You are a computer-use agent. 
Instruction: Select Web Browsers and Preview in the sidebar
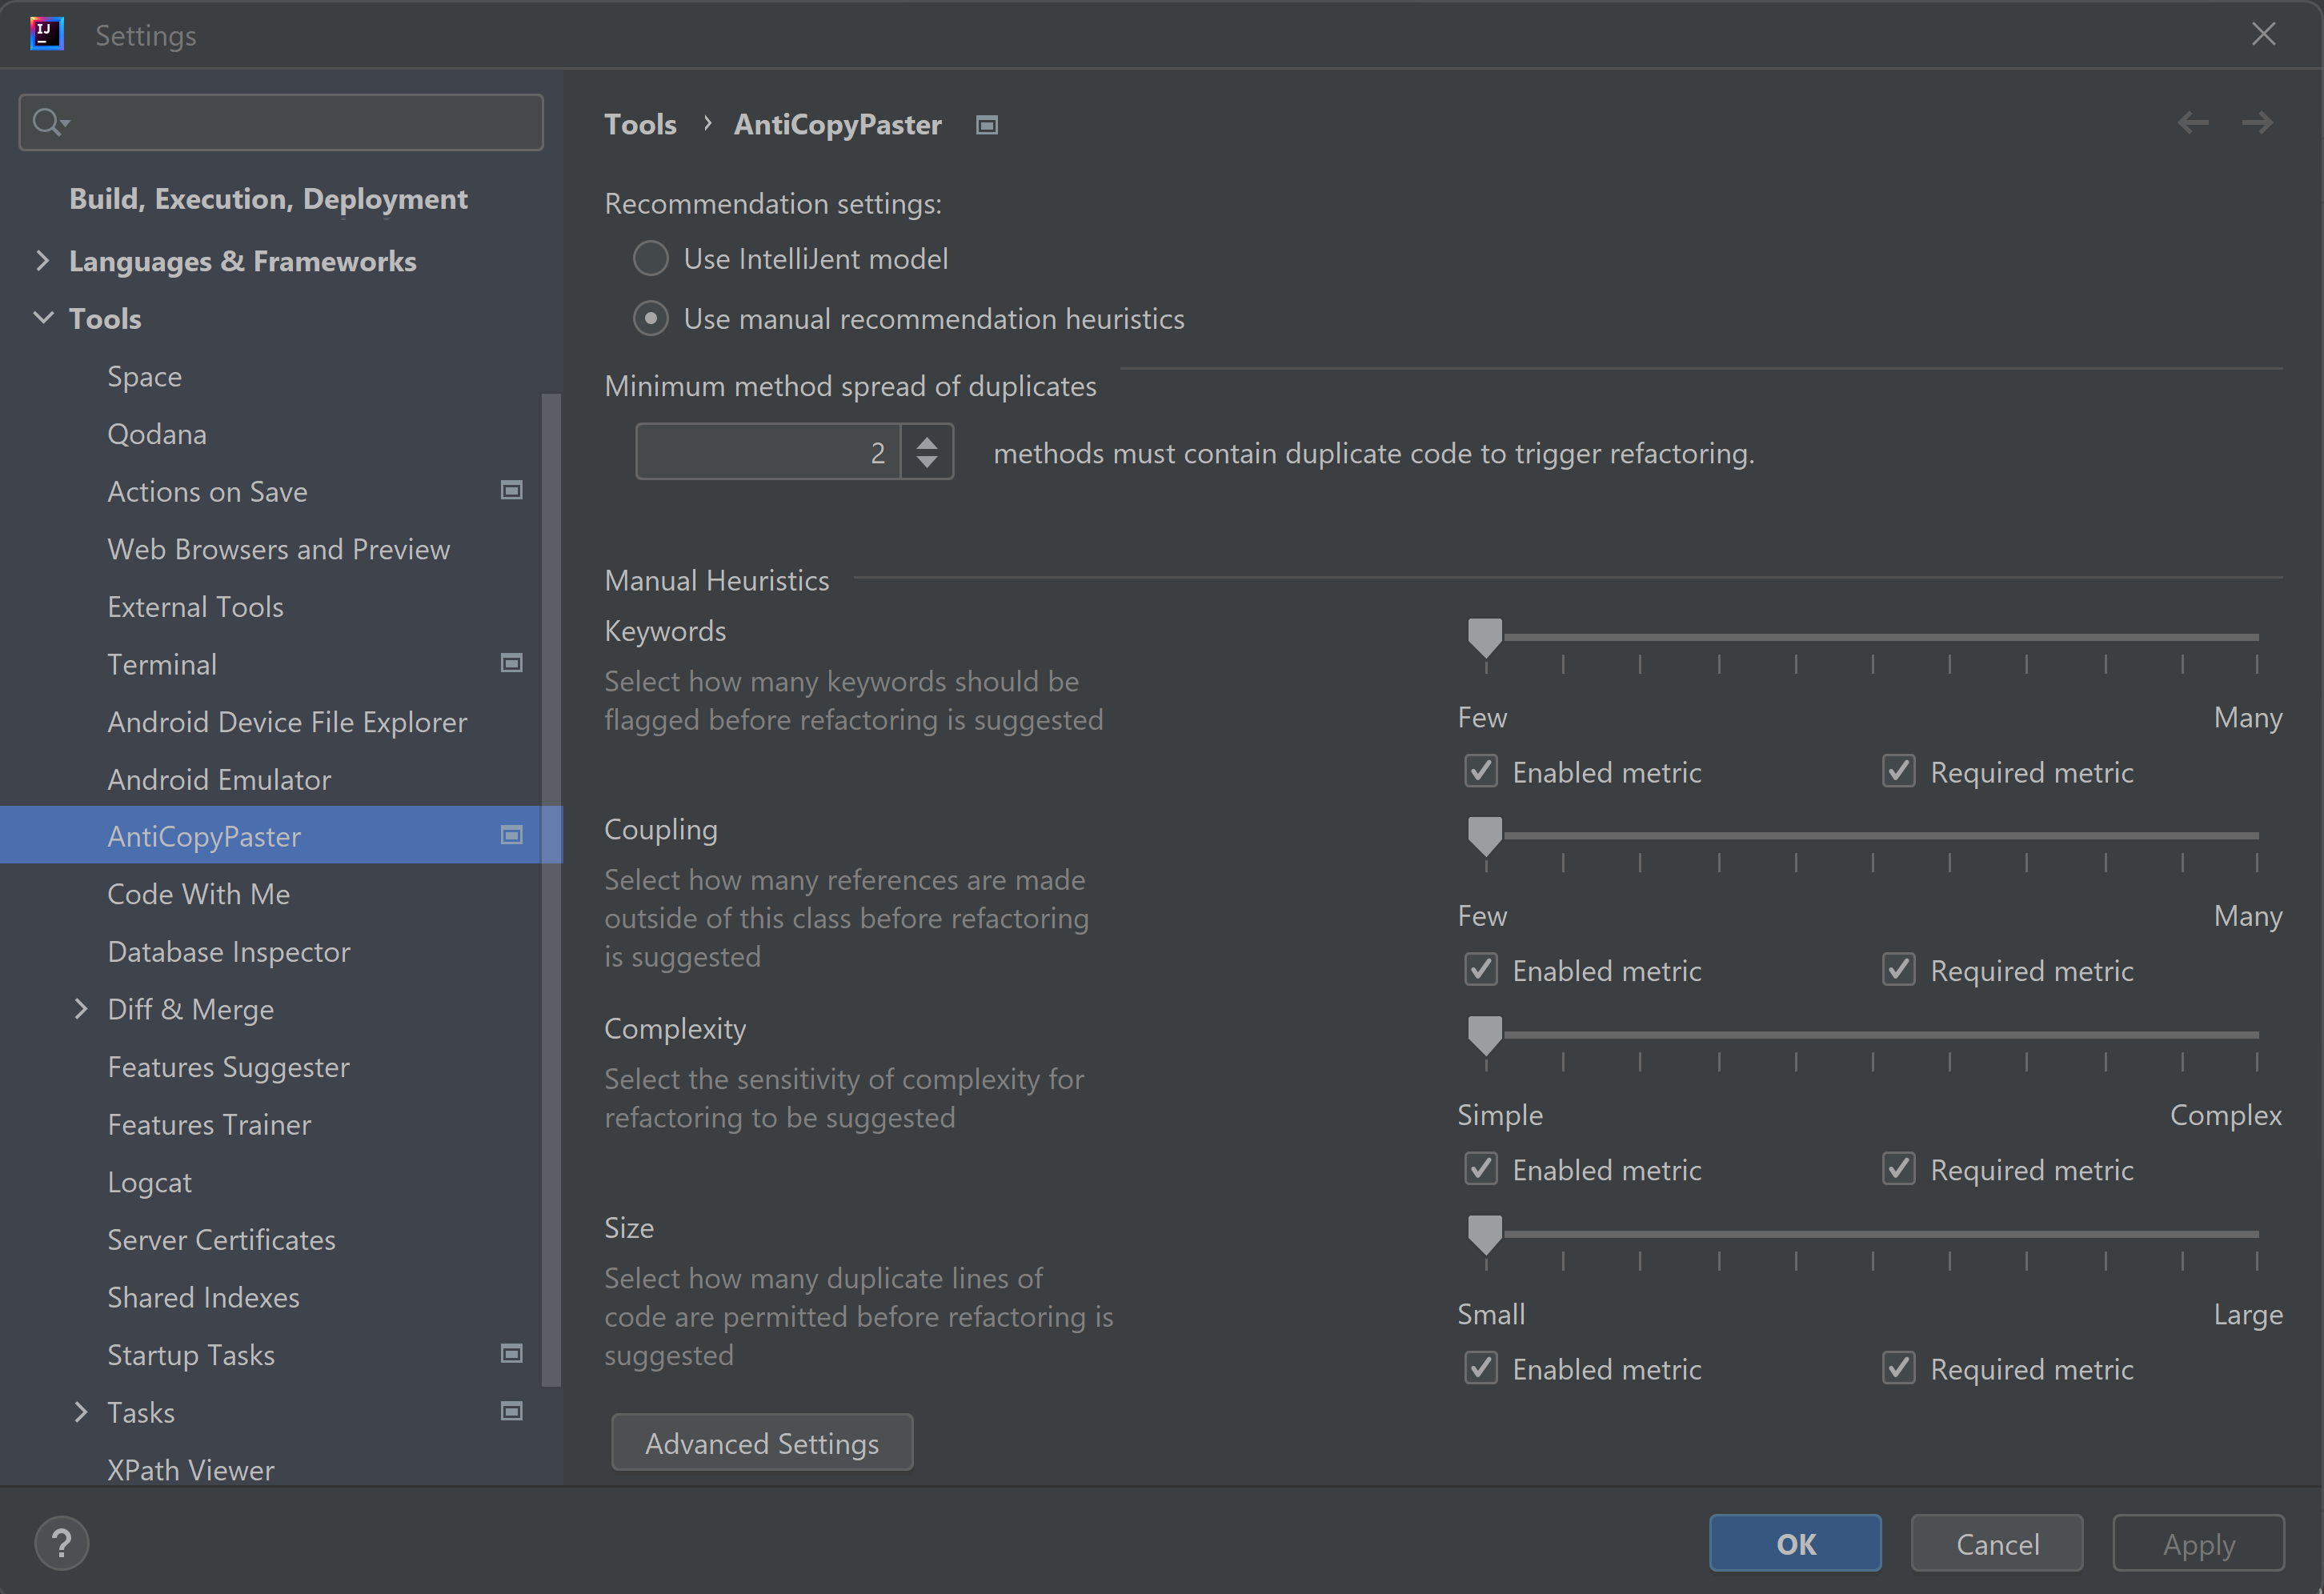(x=279, y=549)
